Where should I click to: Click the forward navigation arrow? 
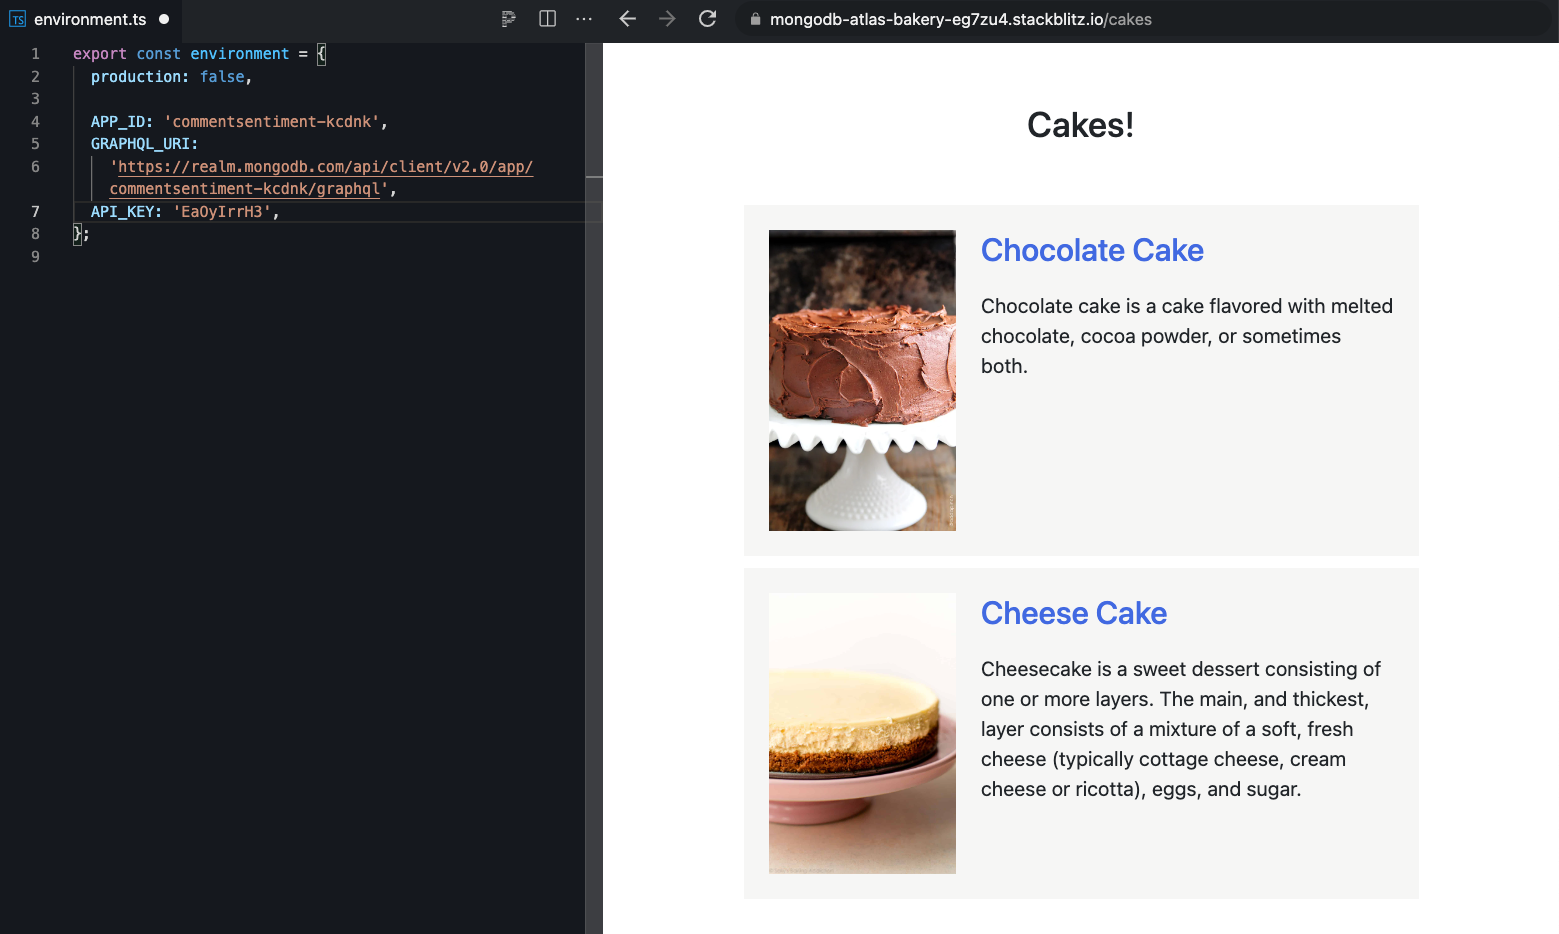click(667, 19)
